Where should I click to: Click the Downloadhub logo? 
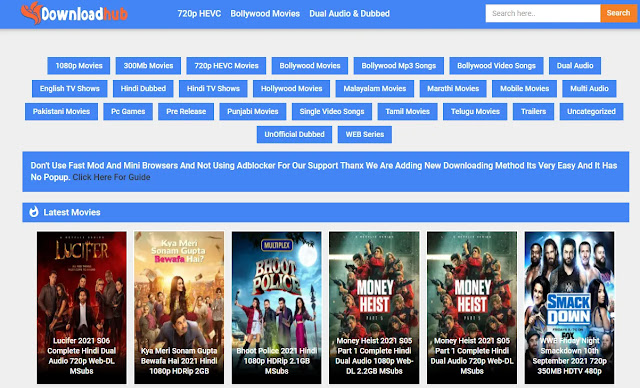coord(74,13)
